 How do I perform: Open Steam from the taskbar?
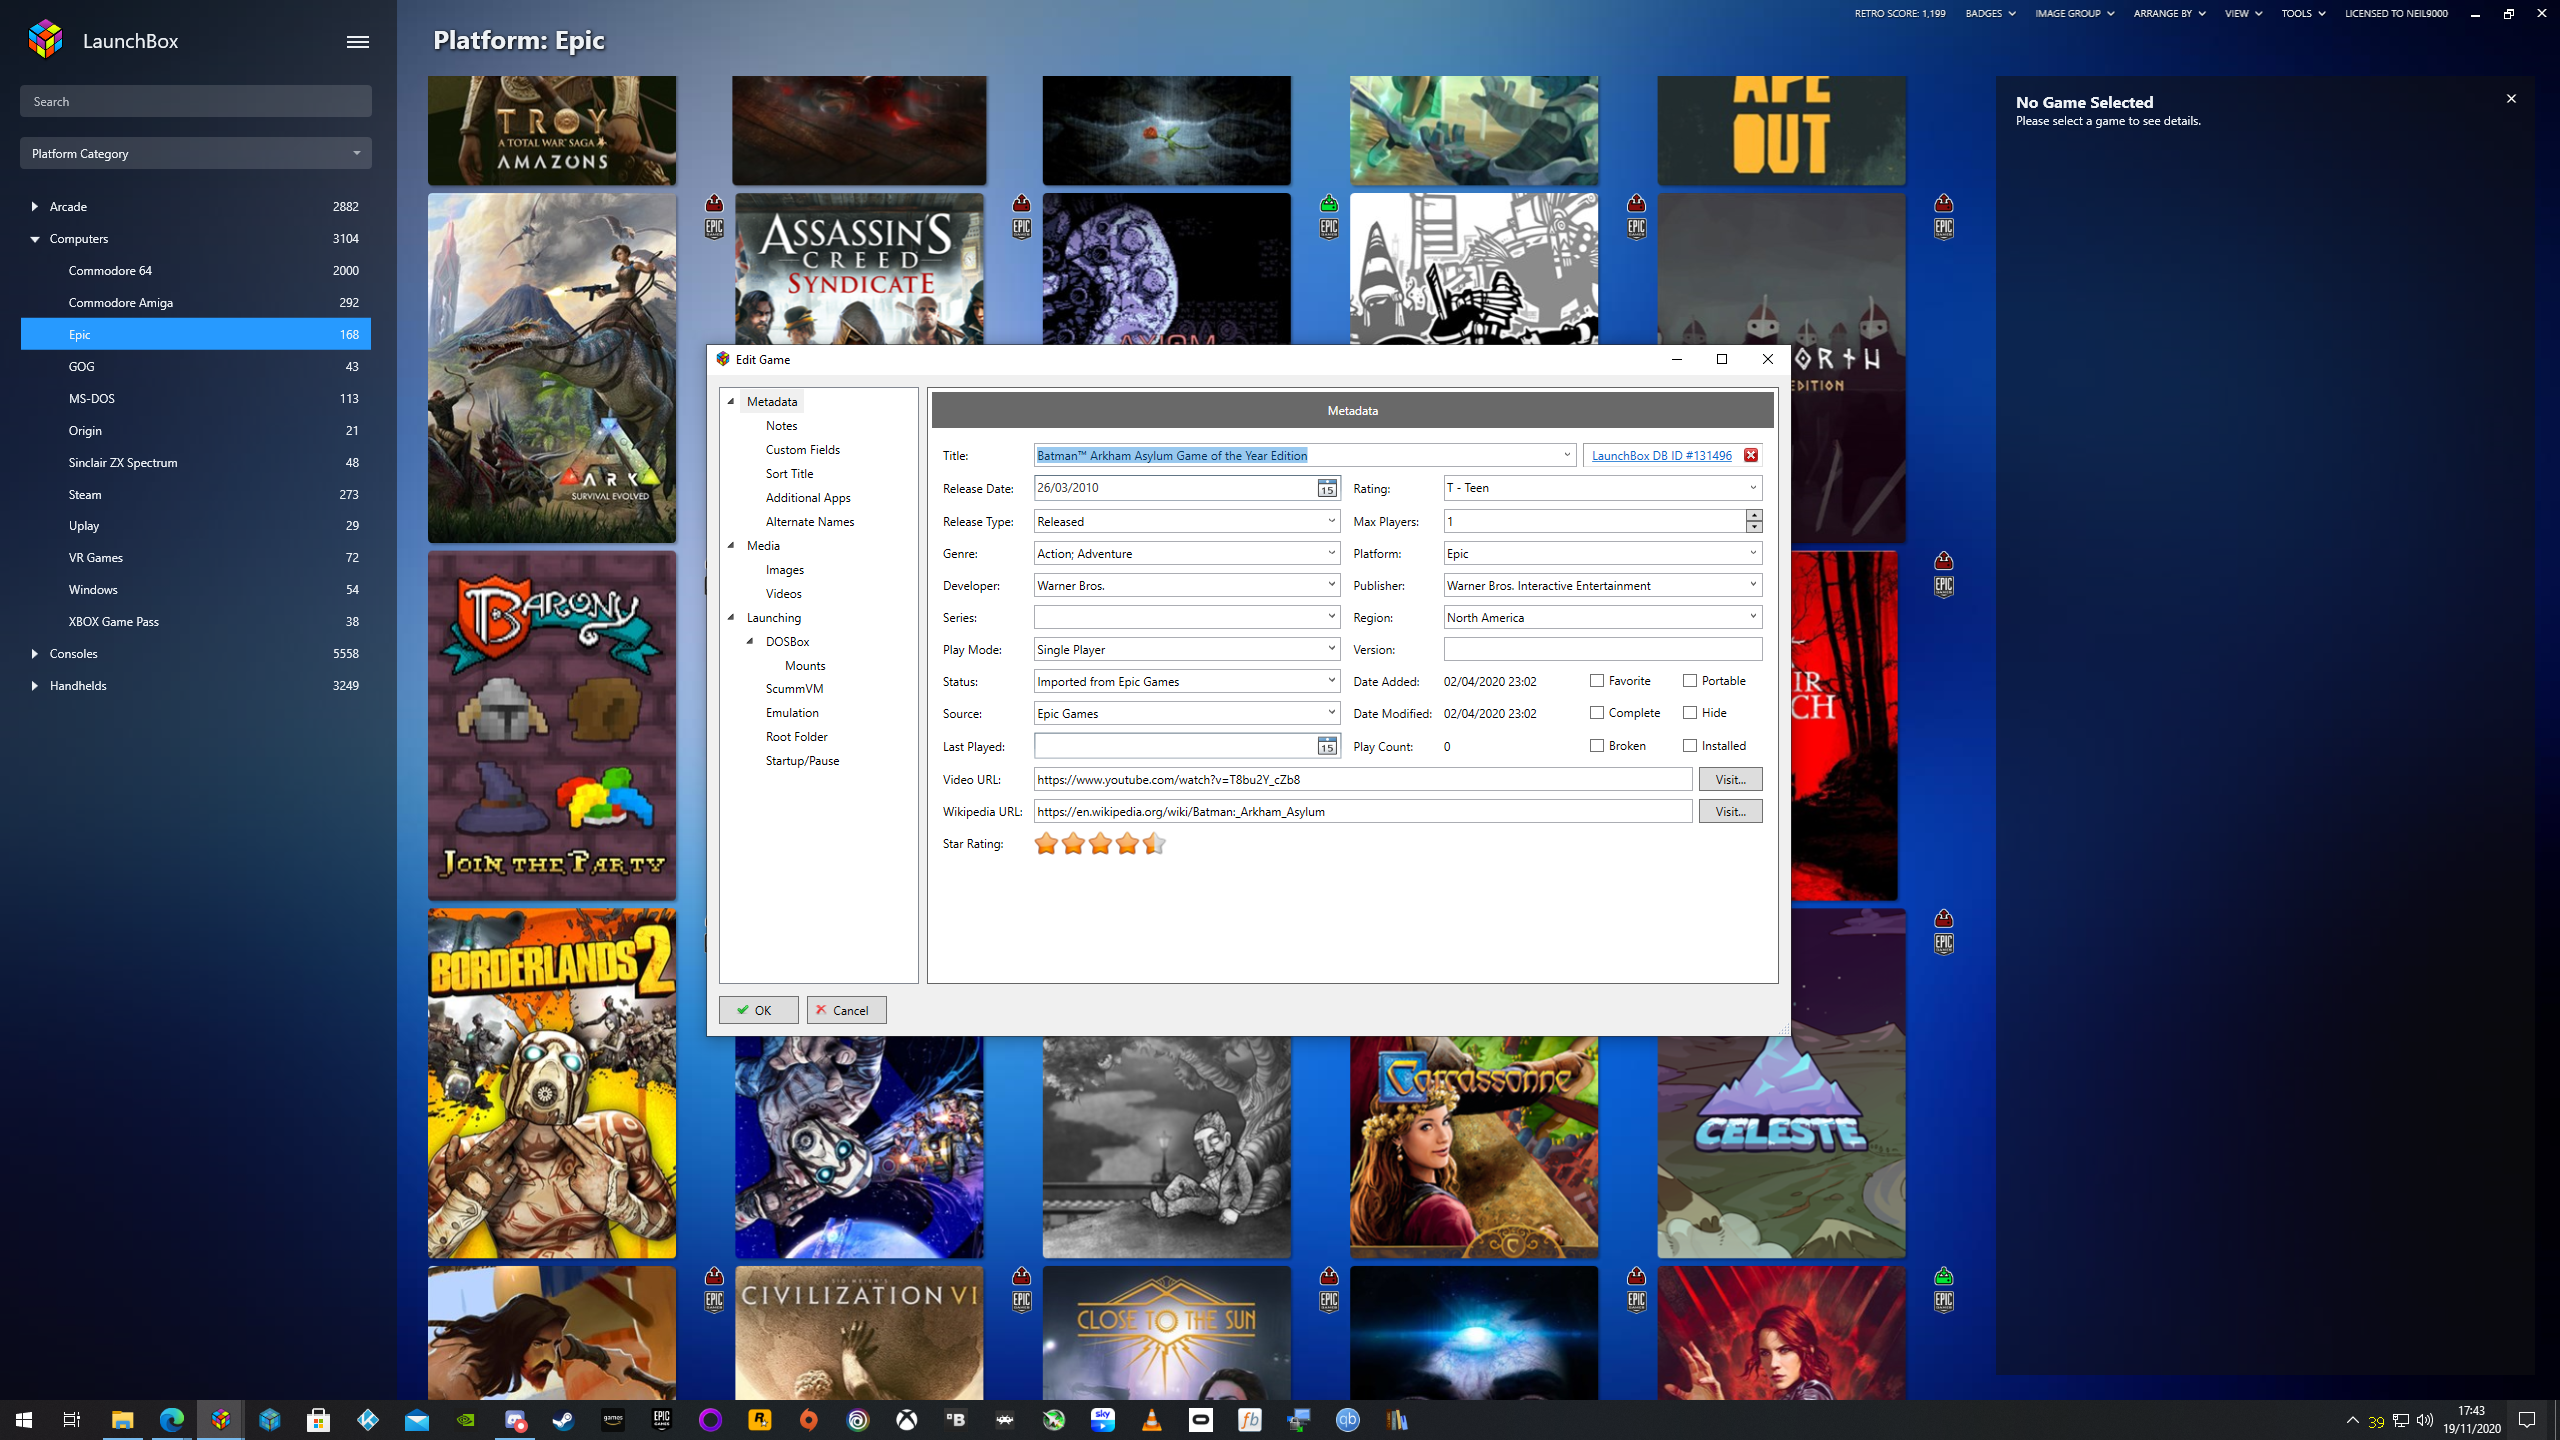point(564,1420)
